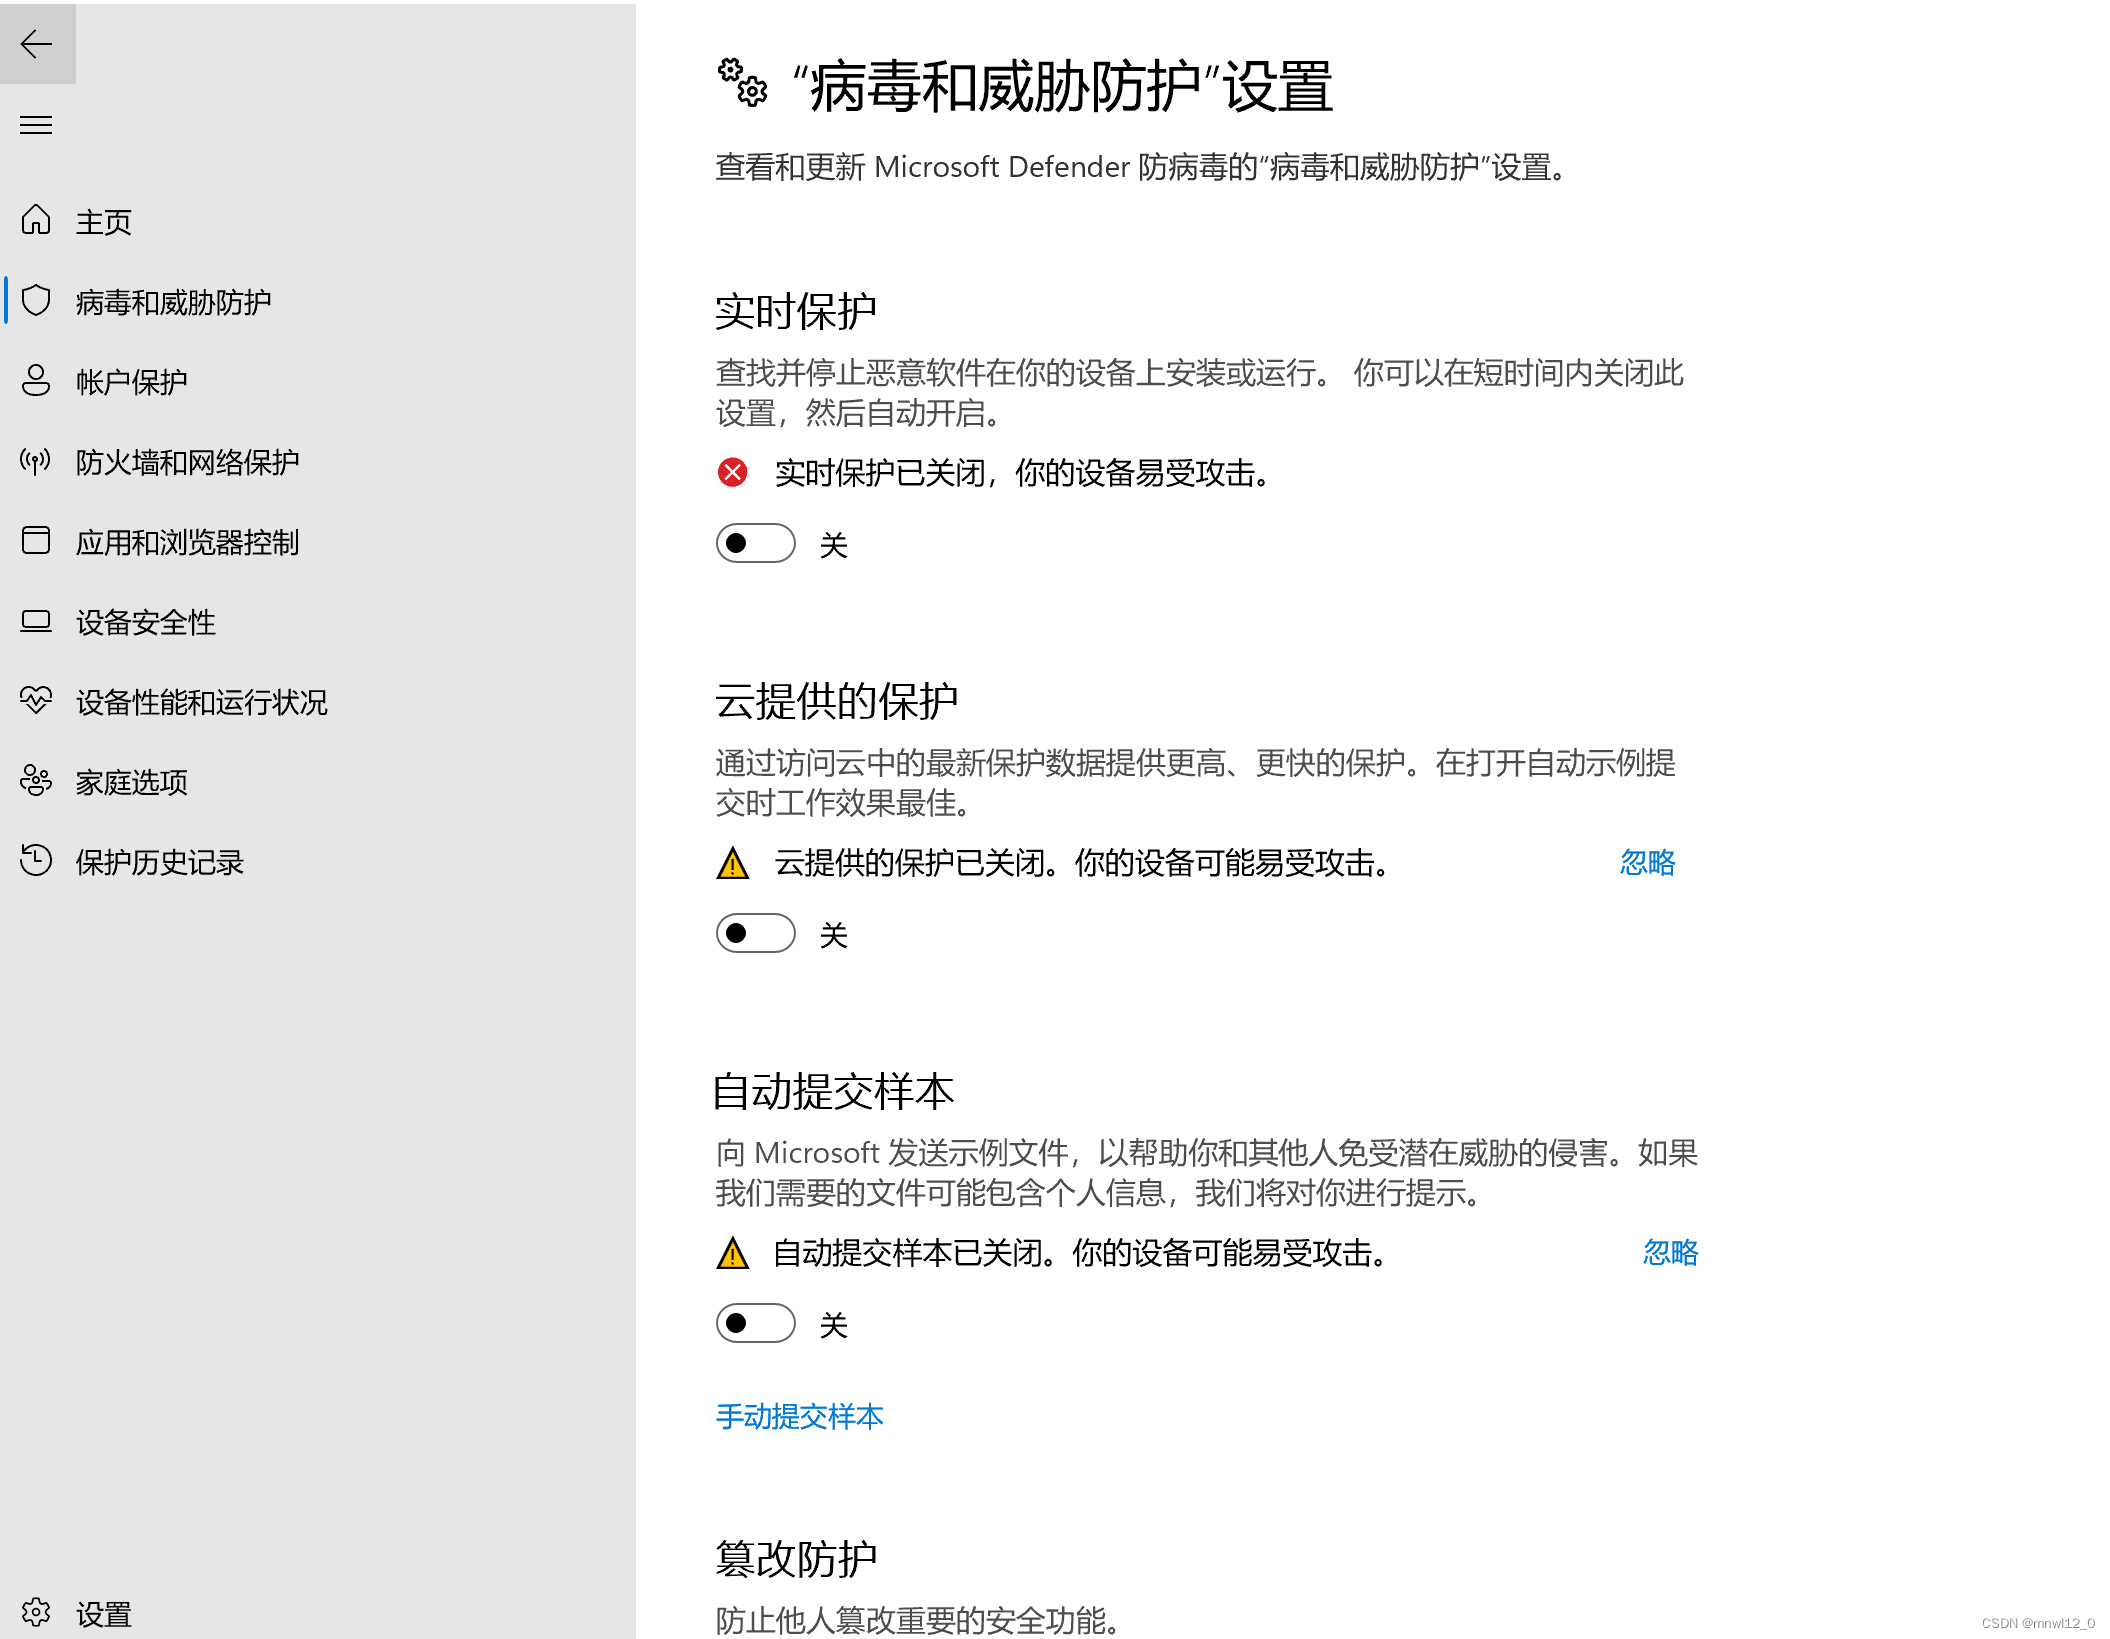2110x1639 pixels.
Task: Open 设置 at the sidebar bottom
Action: click(x=103, y=1613)
